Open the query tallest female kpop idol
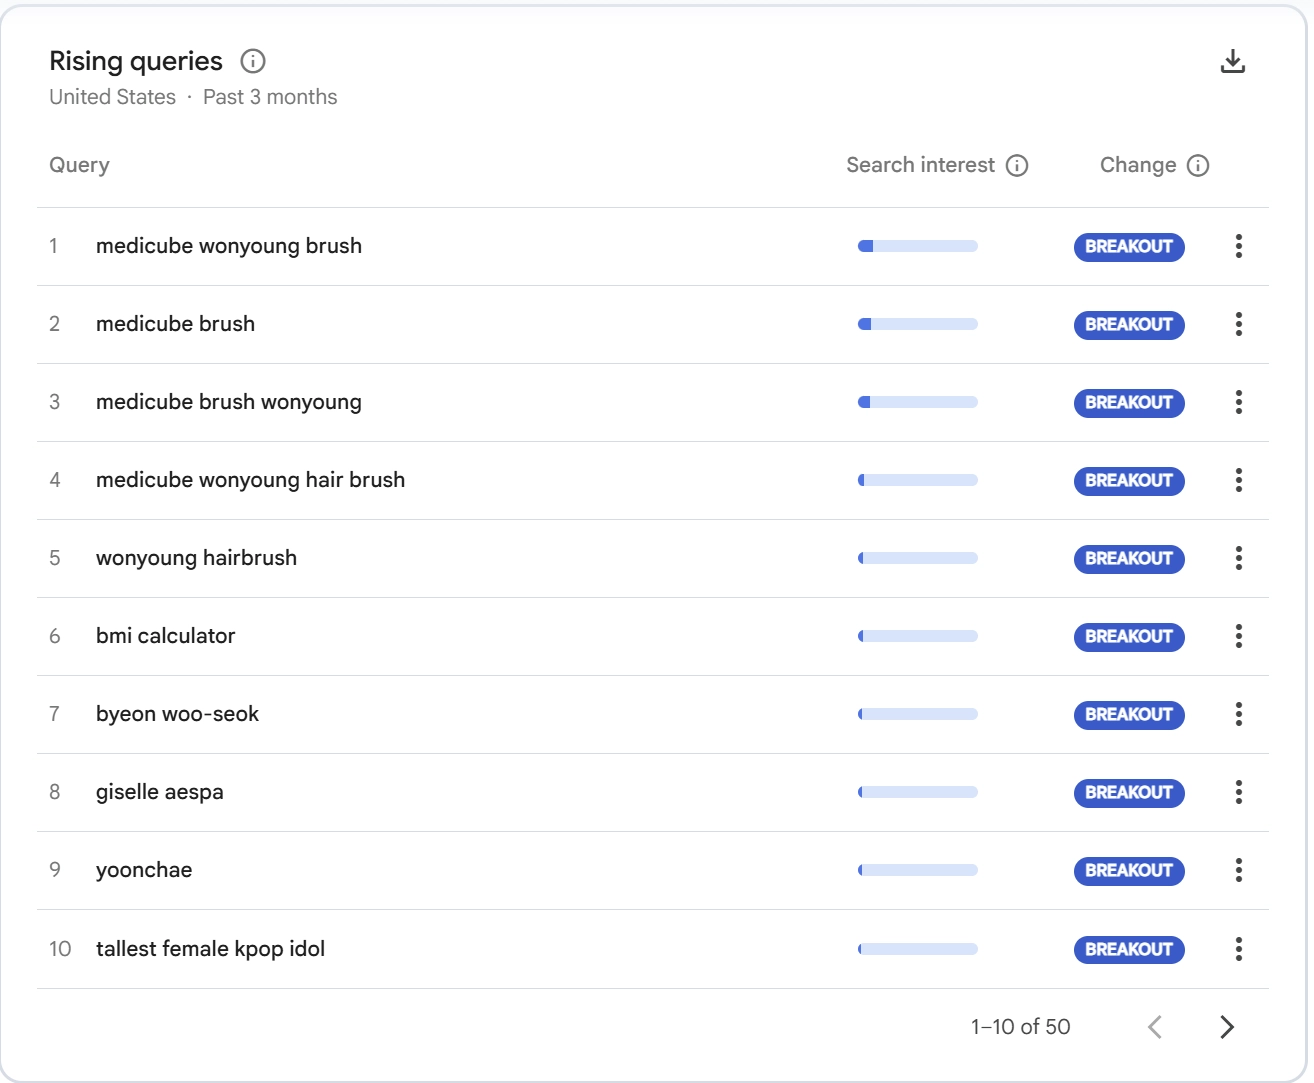 pyautogui.click(x=210, y=949)
